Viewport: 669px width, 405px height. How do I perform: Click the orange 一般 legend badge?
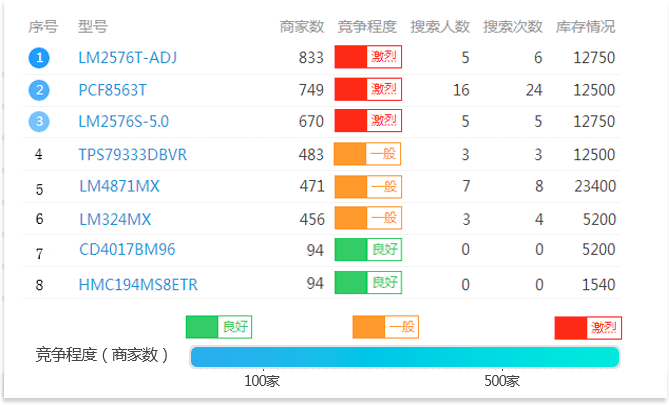click(385, 327)
